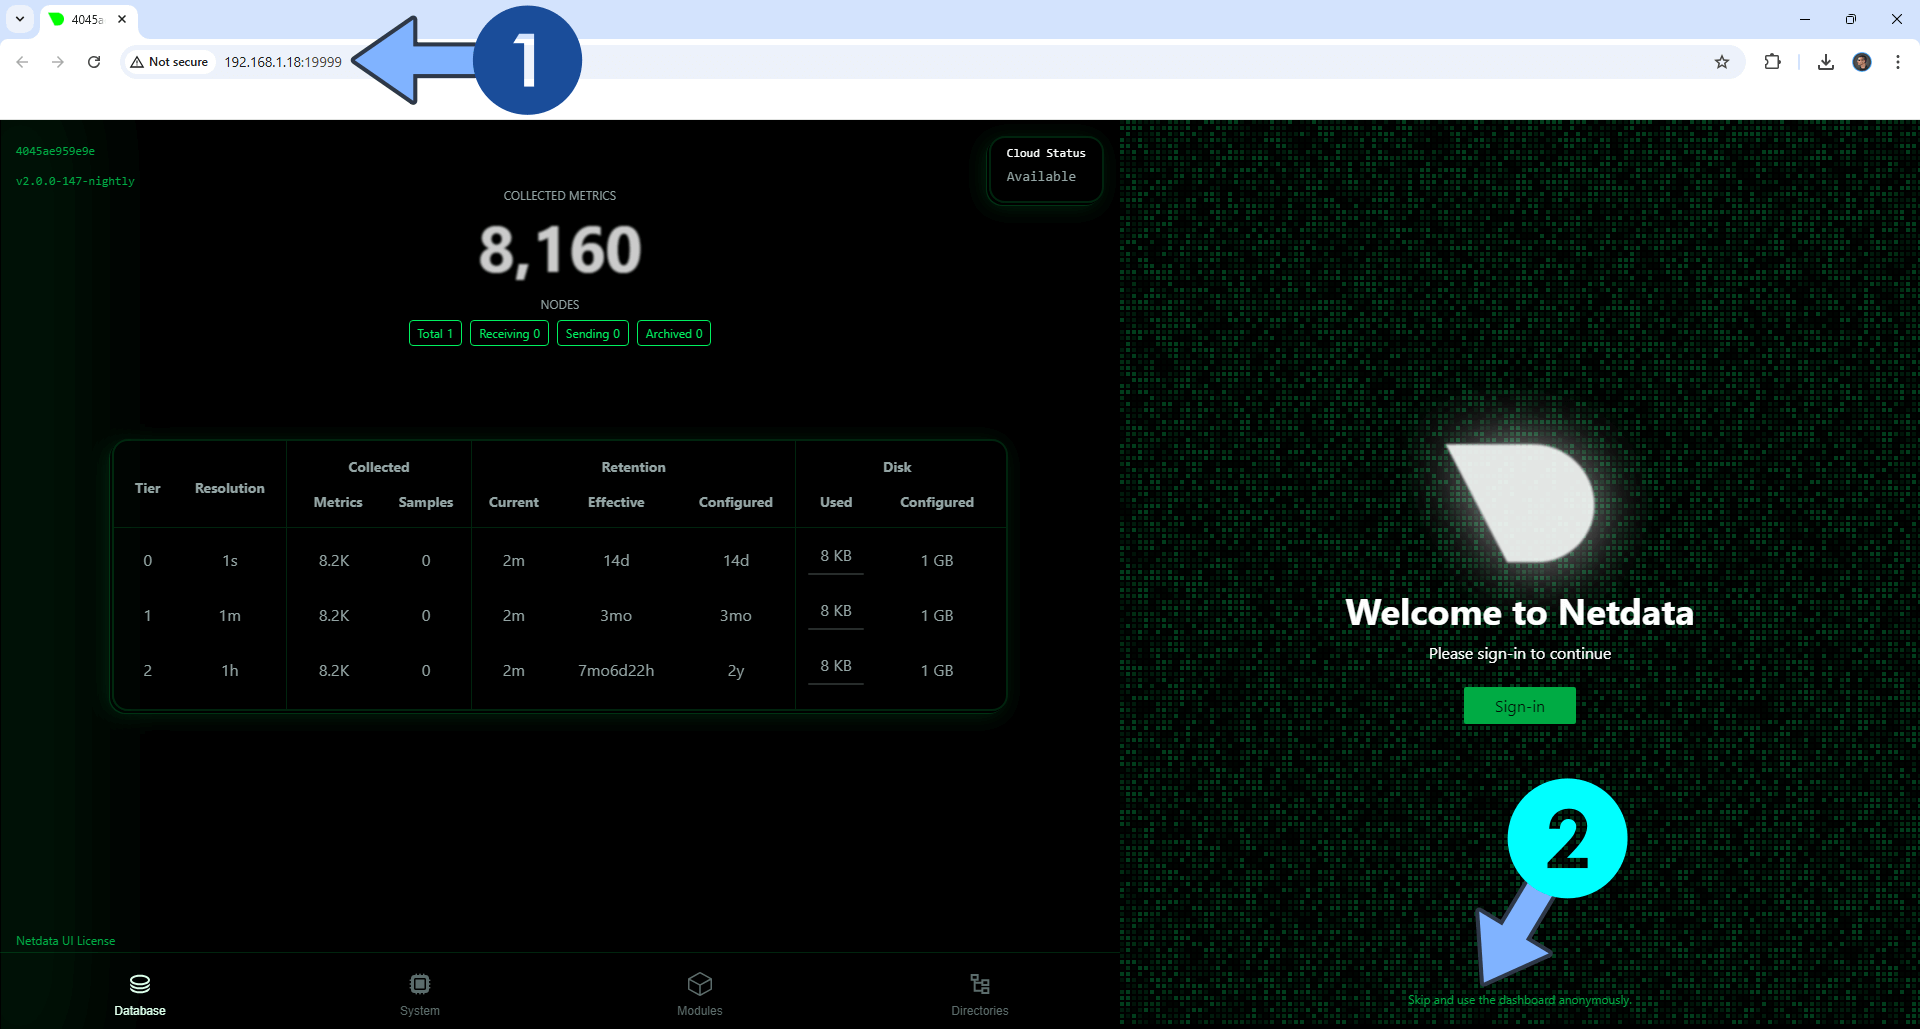Image resolution: width=1920 pixels, height=1029 pixels.
Task: Open Chrome three-dot menu
Action: tap(1898, 62)
